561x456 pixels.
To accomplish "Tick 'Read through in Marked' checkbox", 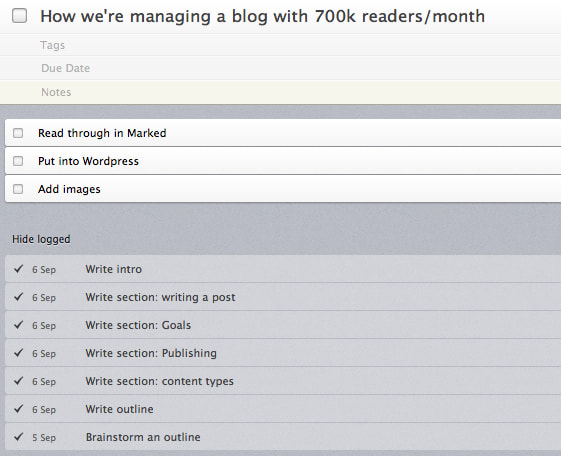I will (x=18, y=133).
